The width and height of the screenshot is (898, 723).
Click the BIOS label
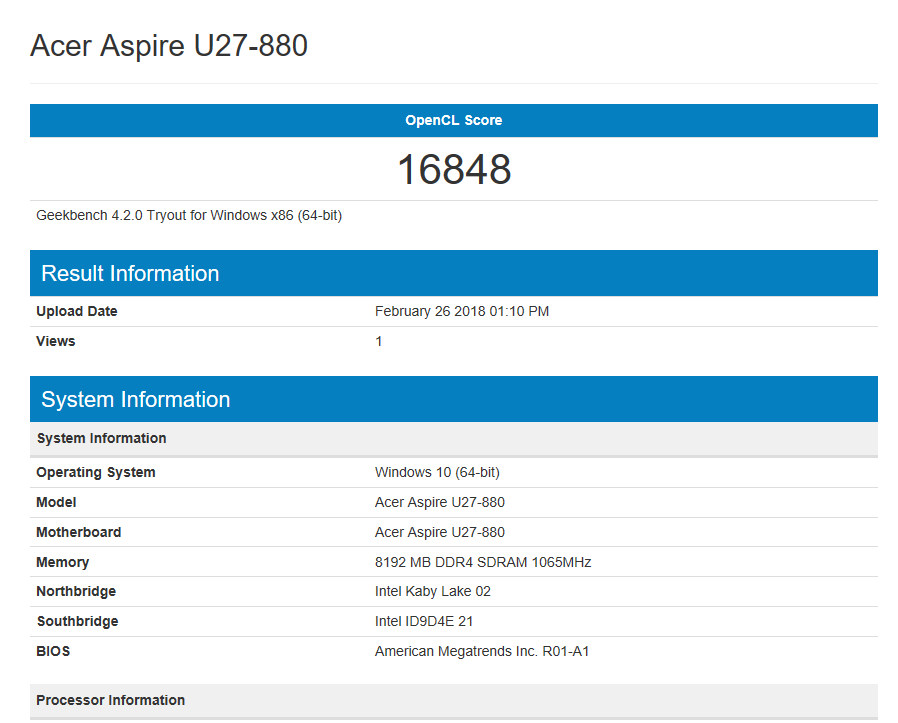[53, 651]
